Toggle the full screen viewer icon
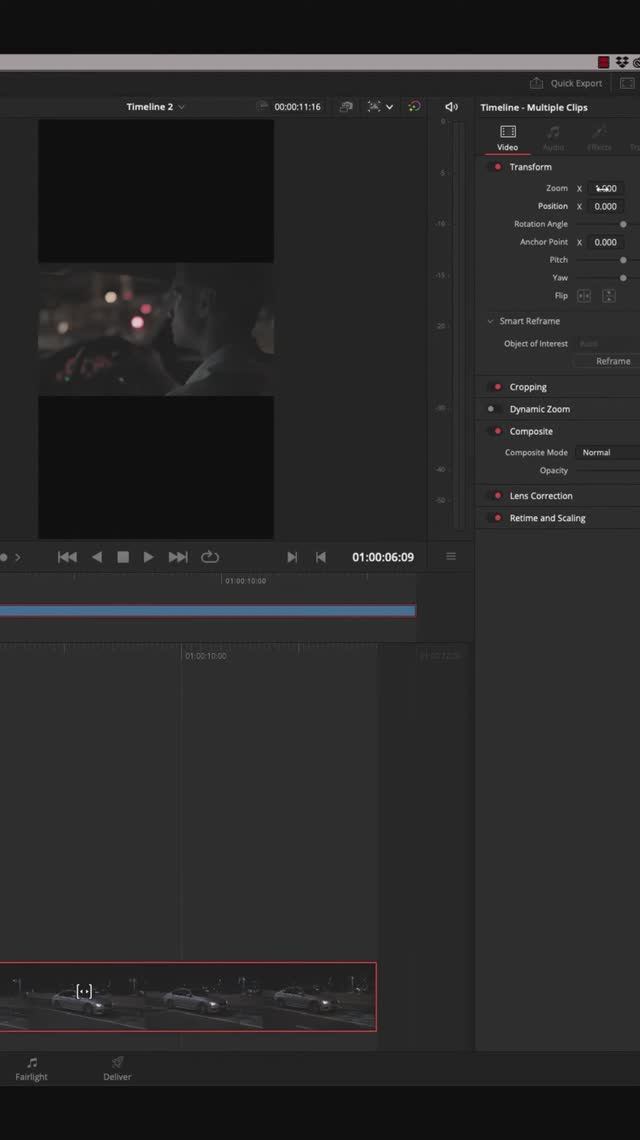 click(627, 83)
